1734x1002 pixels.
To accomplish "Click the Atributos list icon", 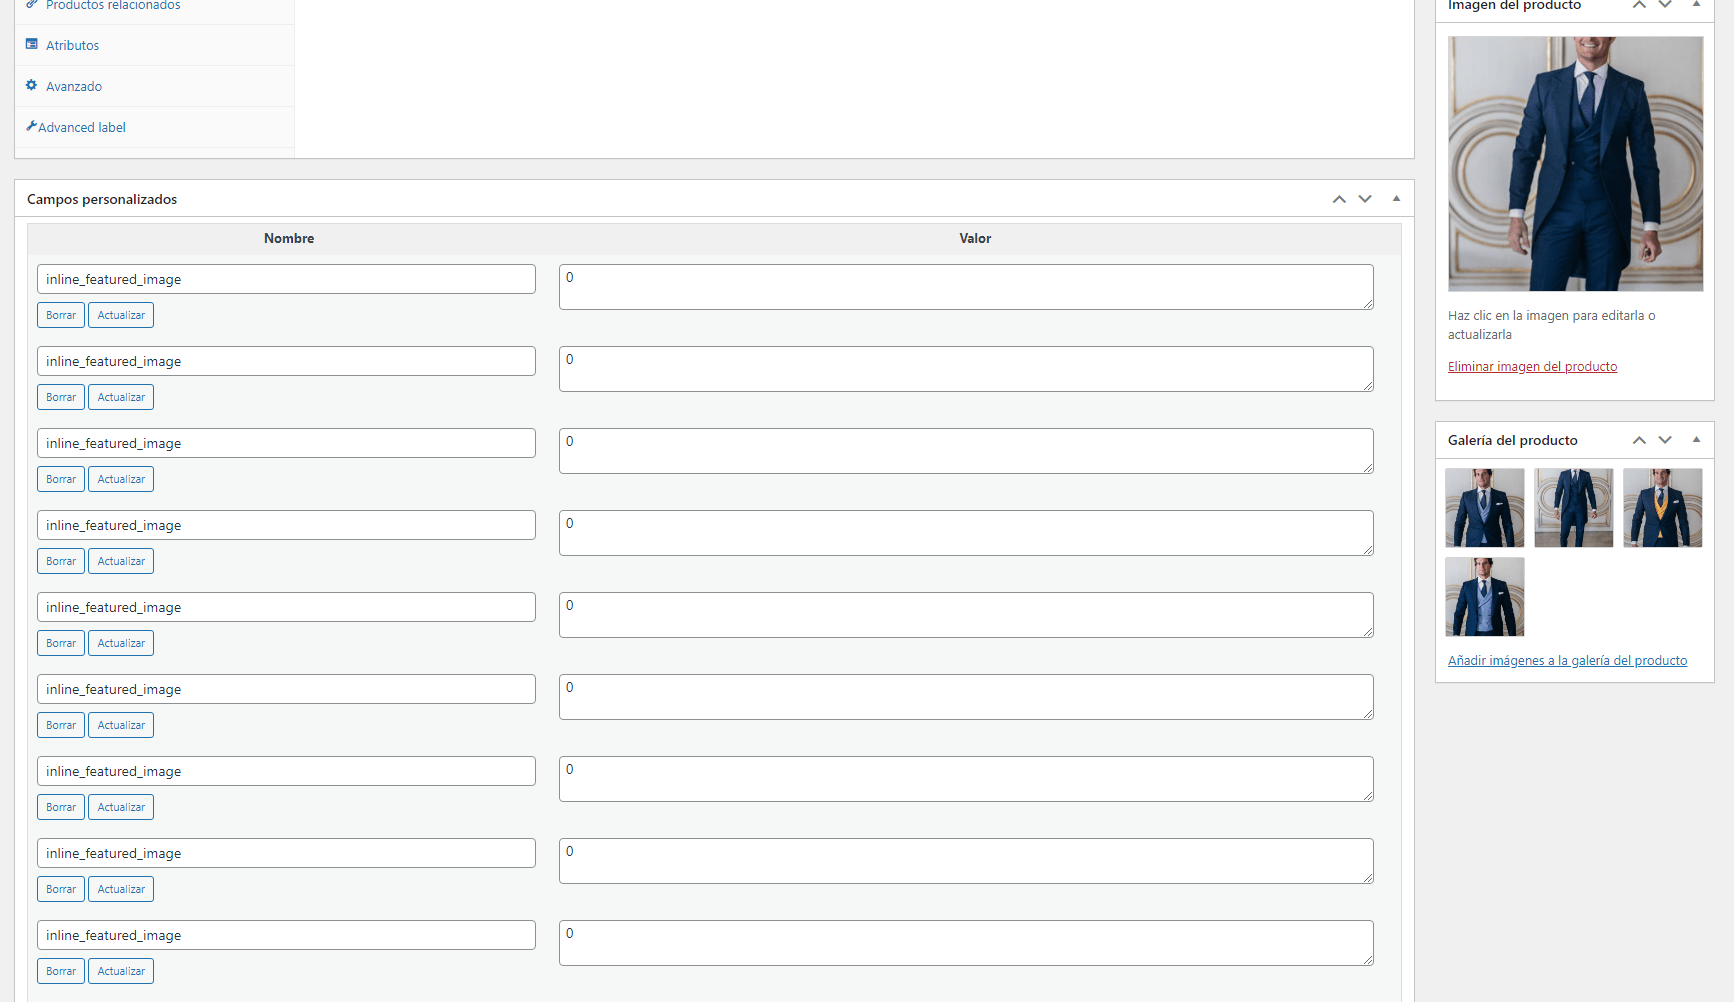I will [32, 44].
